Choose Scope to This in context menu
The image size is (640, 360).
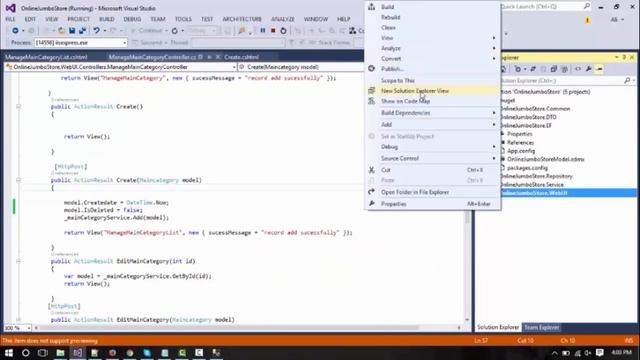pos(434,80)
